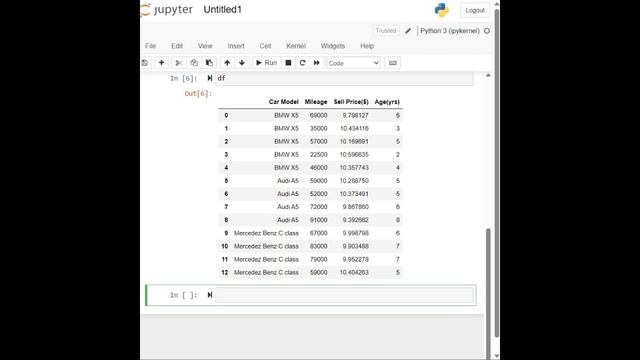Screen dimensions: 640x360
Task: Open the cell type Code dropdown
Action: point(353,63)
